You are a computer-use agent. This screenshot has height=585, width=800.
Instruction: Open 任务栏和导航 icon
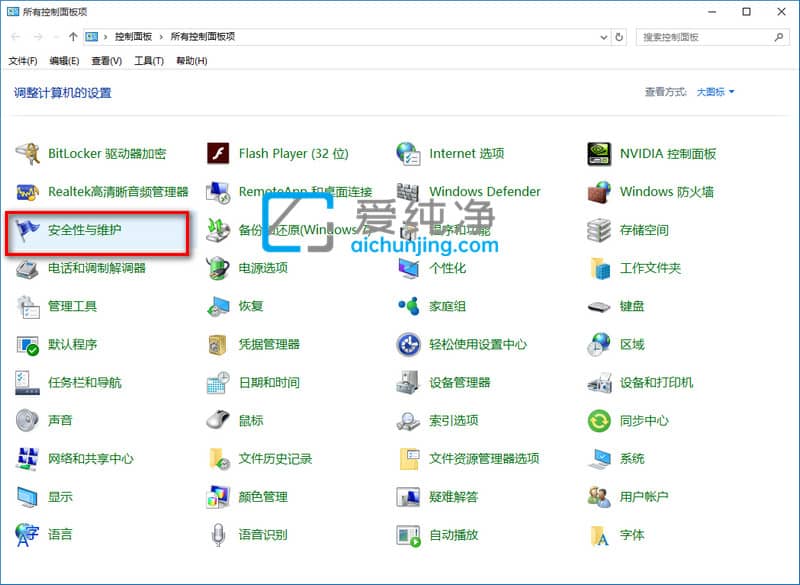tap(28, 383)
